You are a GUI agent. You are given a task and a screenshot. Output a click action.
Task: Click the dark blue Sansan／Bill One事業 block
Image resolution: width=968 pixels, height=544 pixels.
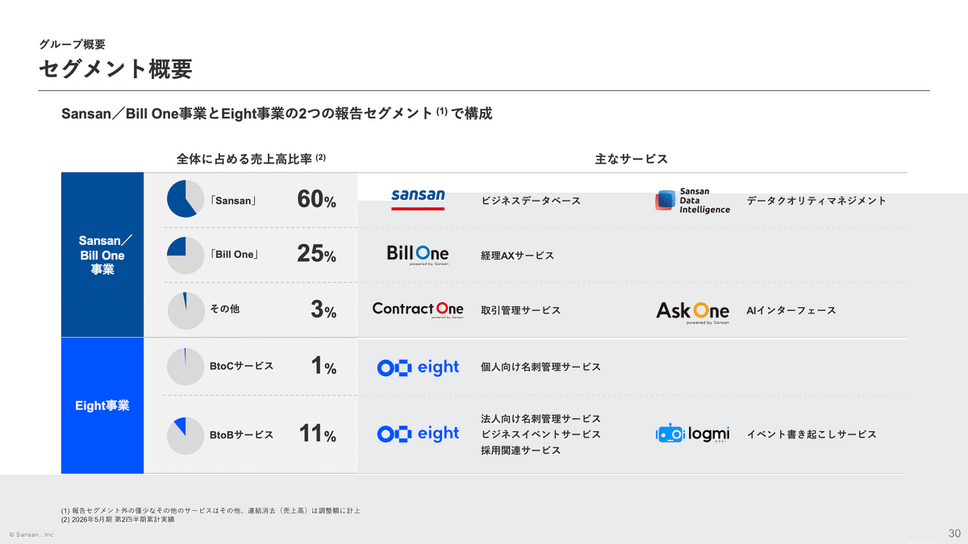pyautogui.click(x=102, y=255)
